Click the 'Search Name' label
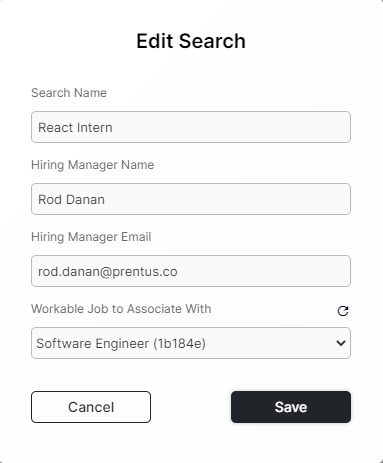Image resolution: width=383 pixels, height=463 pixels. tap(69, 93)
